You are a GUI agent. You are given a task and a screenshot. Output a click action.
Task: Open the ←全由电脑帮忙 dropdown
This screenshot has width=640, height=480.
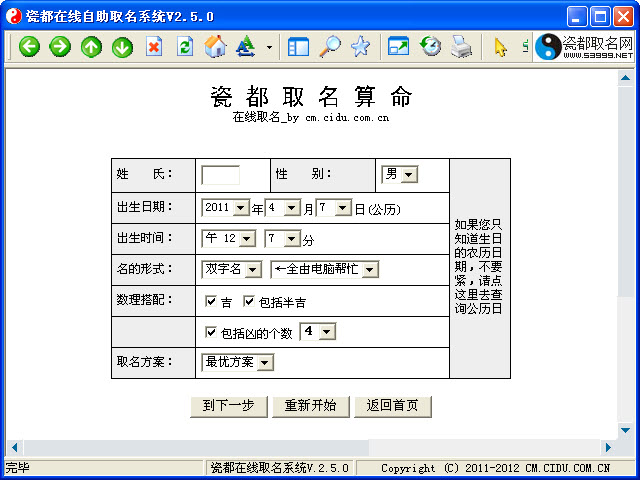coord(324,269)
